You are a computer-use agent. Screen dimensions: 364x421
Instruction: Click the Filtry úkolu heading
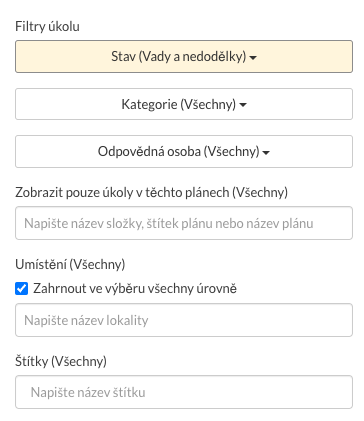point(47,26)
